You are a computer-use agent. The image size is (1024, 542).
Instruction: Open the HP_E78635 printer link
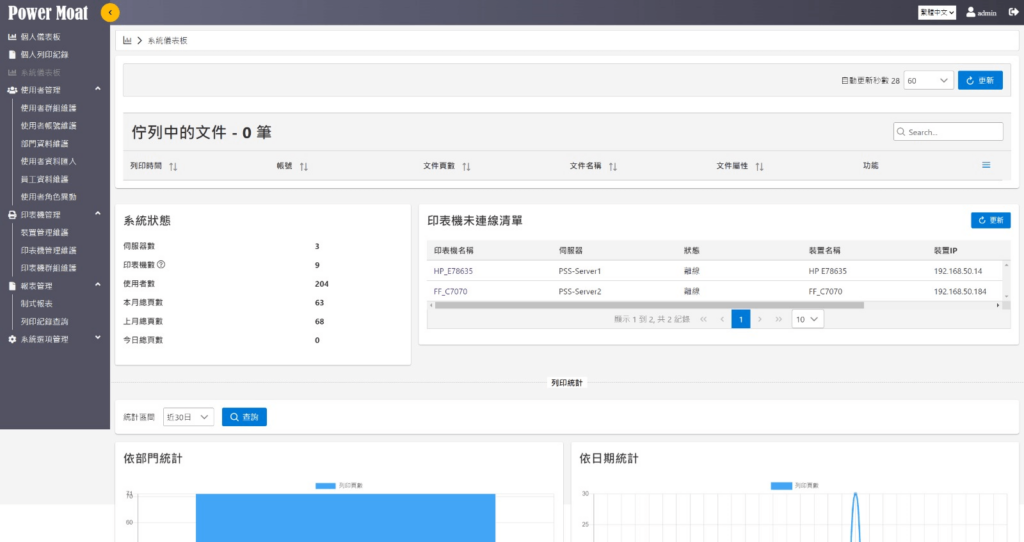tap(453, 271)
